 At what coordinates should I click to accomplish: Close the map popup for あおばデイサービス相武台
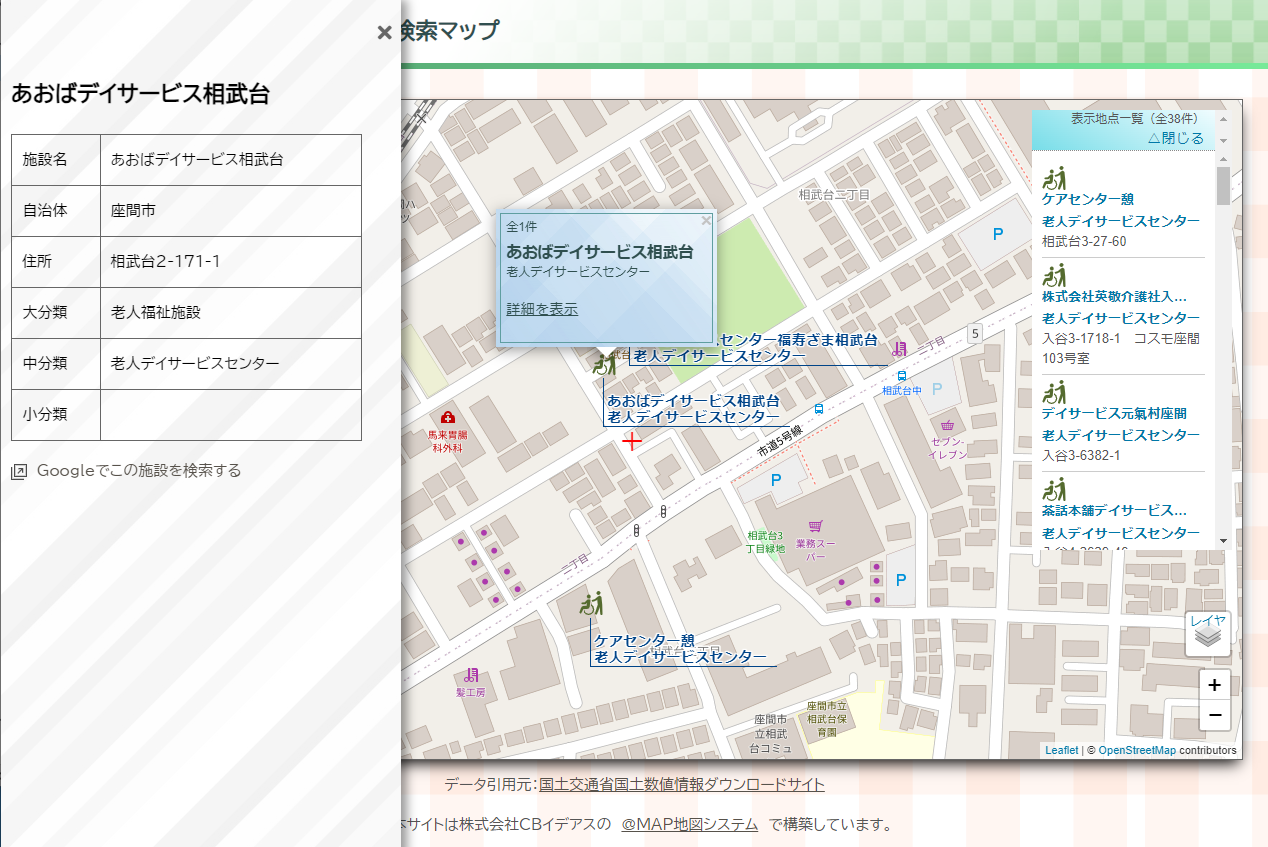pos(706,220)
